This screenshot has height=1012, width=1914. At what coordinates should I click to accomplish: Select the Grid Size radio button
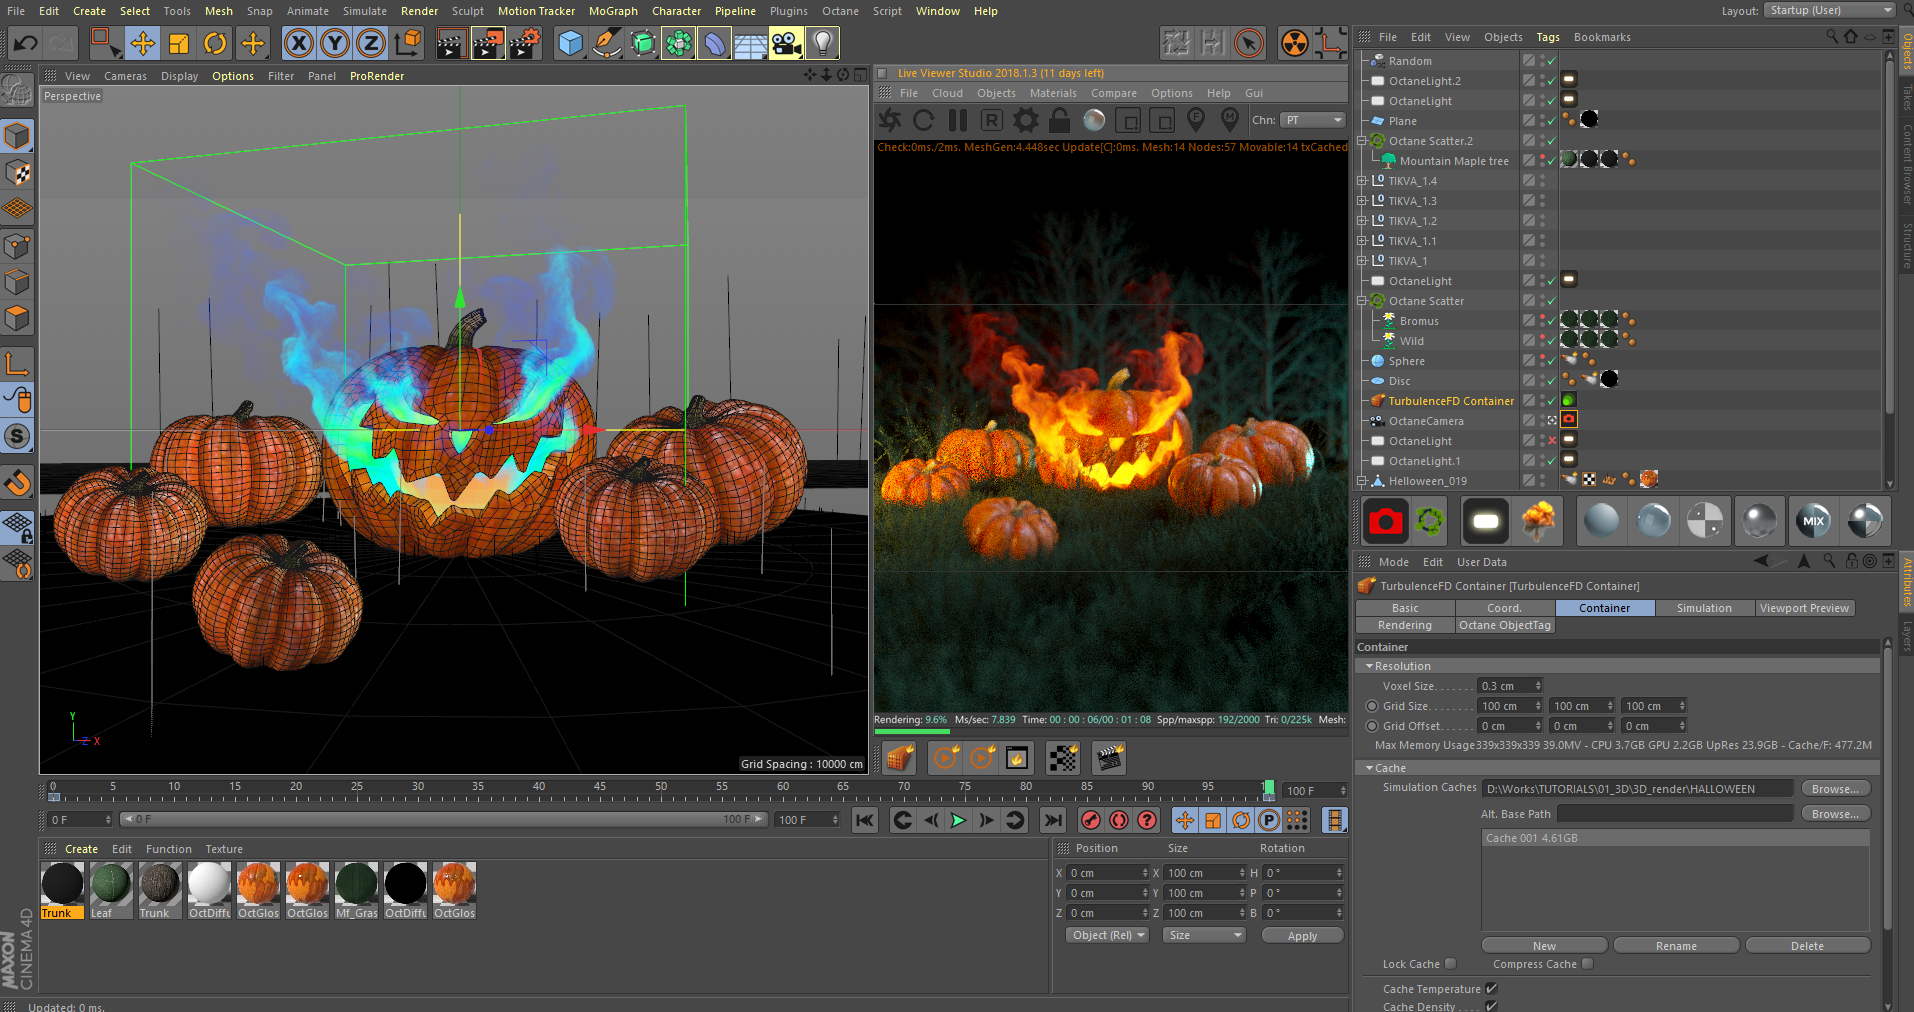[x=1372, y=706]
